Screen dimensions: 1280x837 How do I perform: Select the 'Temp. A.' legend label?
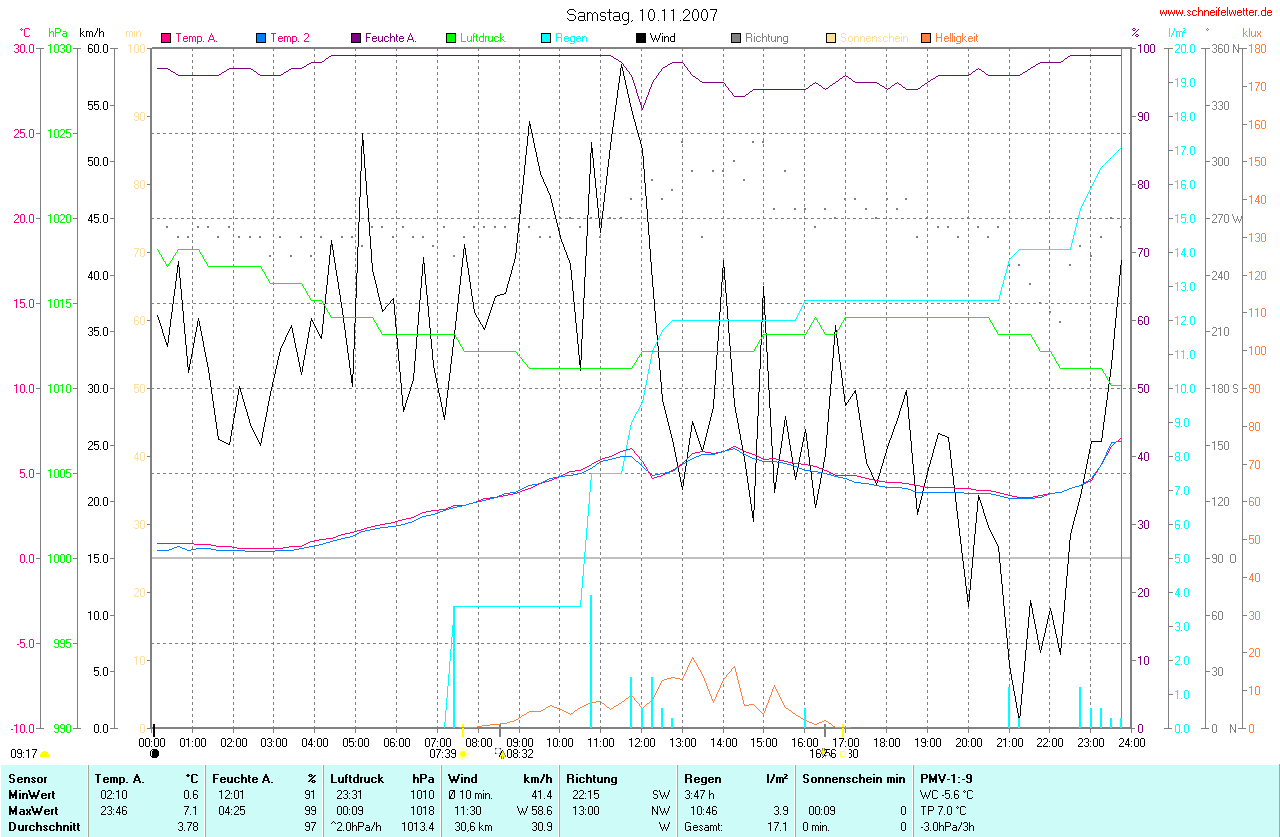click(x=196, y=38)
